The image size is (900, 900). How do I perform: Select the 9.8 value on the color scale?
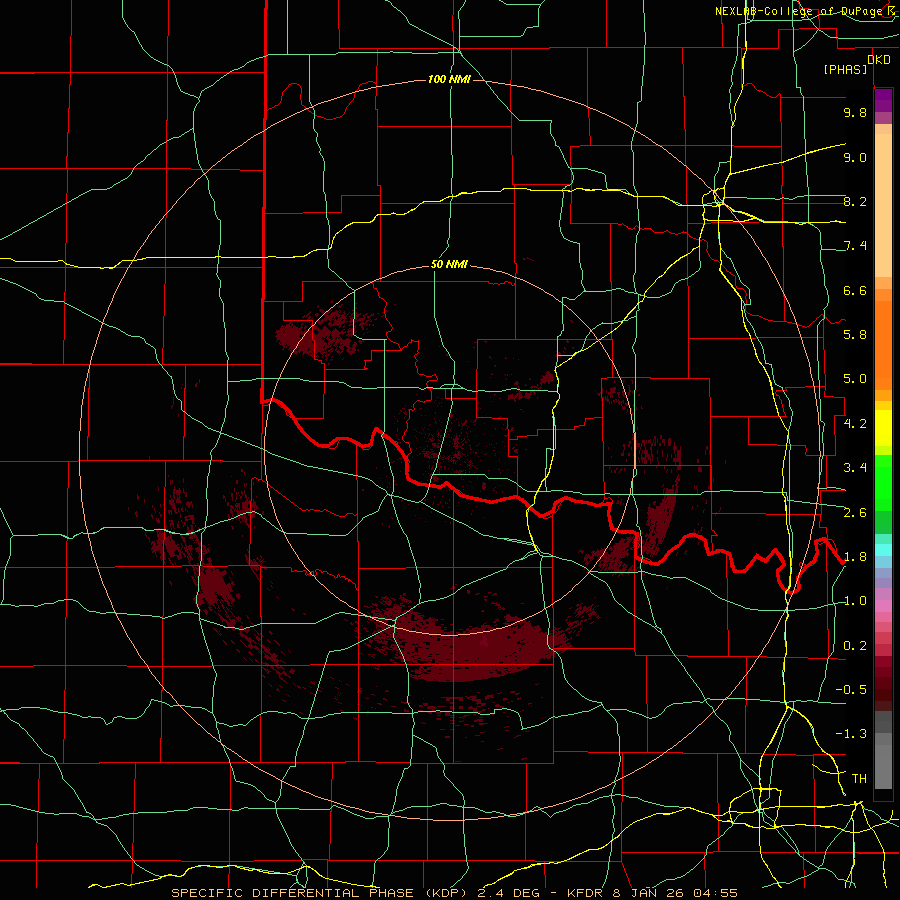click(x=855, y=112)
